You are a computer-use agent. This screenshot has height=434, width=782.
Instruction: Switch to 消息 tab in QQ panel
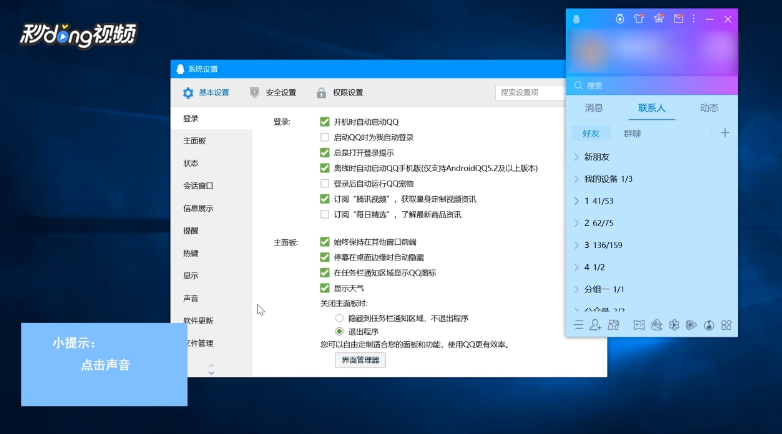pos(593,108)
